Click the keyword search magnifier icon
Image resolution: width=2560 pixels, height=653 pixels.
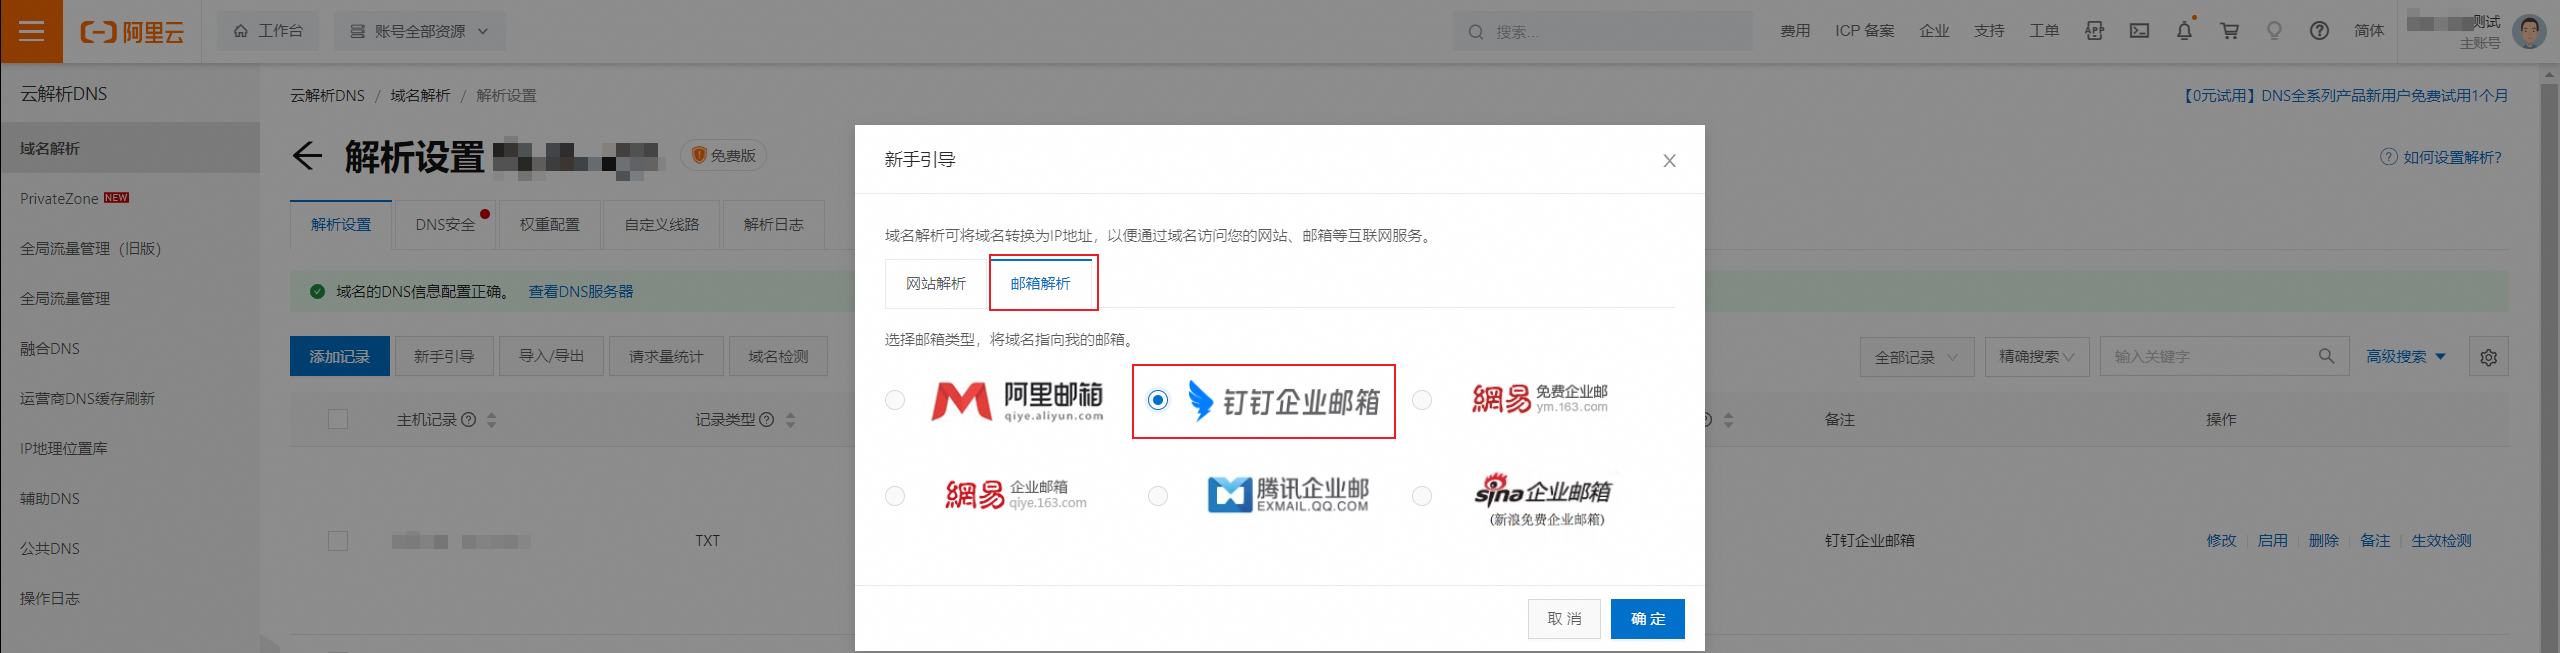(x=2326, y=356)
